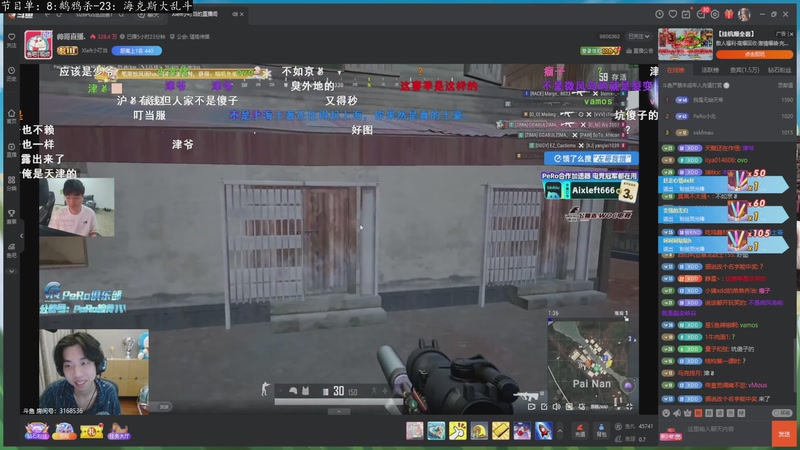
Task: Open the hexagon settings icon in title bar
Action: pos(715,15)
